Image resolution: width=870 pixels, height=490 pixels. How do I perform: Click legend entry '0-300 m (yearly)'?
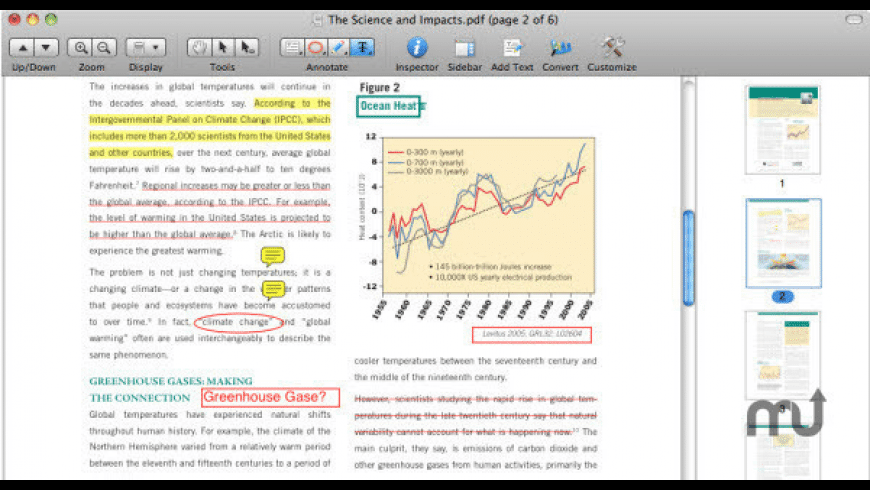click(426, 152)
